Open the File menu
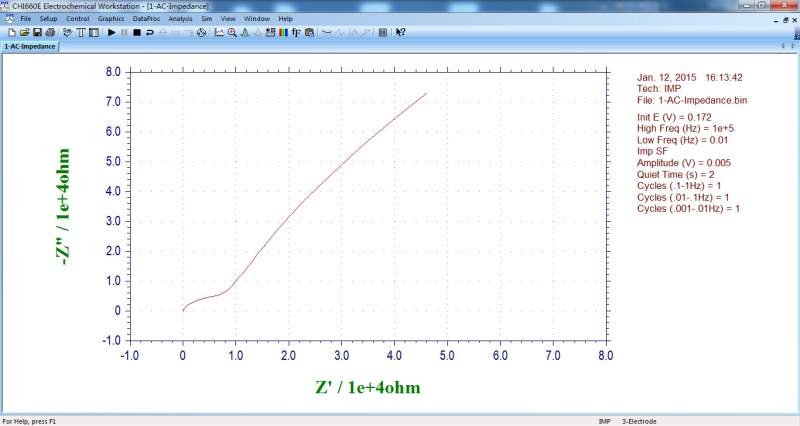The width and height of the screenshot is (800, 426). [x=26, y=19]
